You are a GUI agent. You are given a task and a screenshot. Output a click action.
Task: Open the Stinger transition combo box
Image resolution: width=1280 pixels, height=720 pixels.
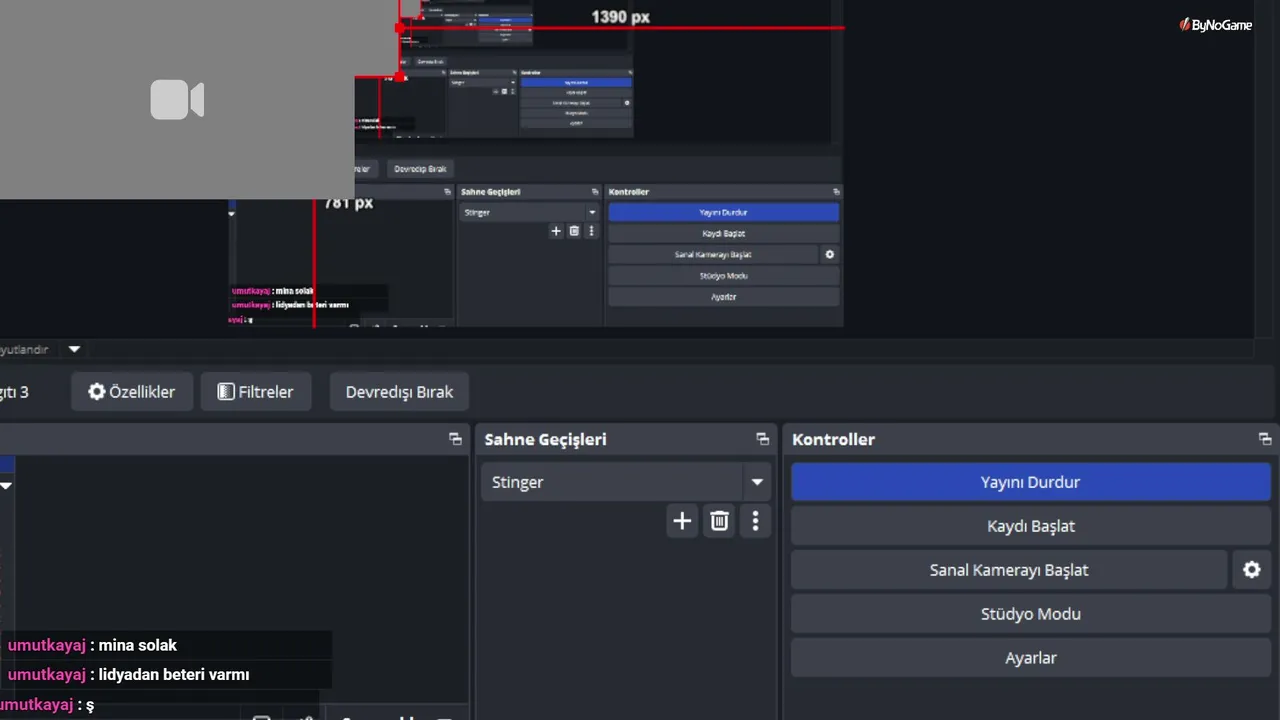[x=626, y=482]
